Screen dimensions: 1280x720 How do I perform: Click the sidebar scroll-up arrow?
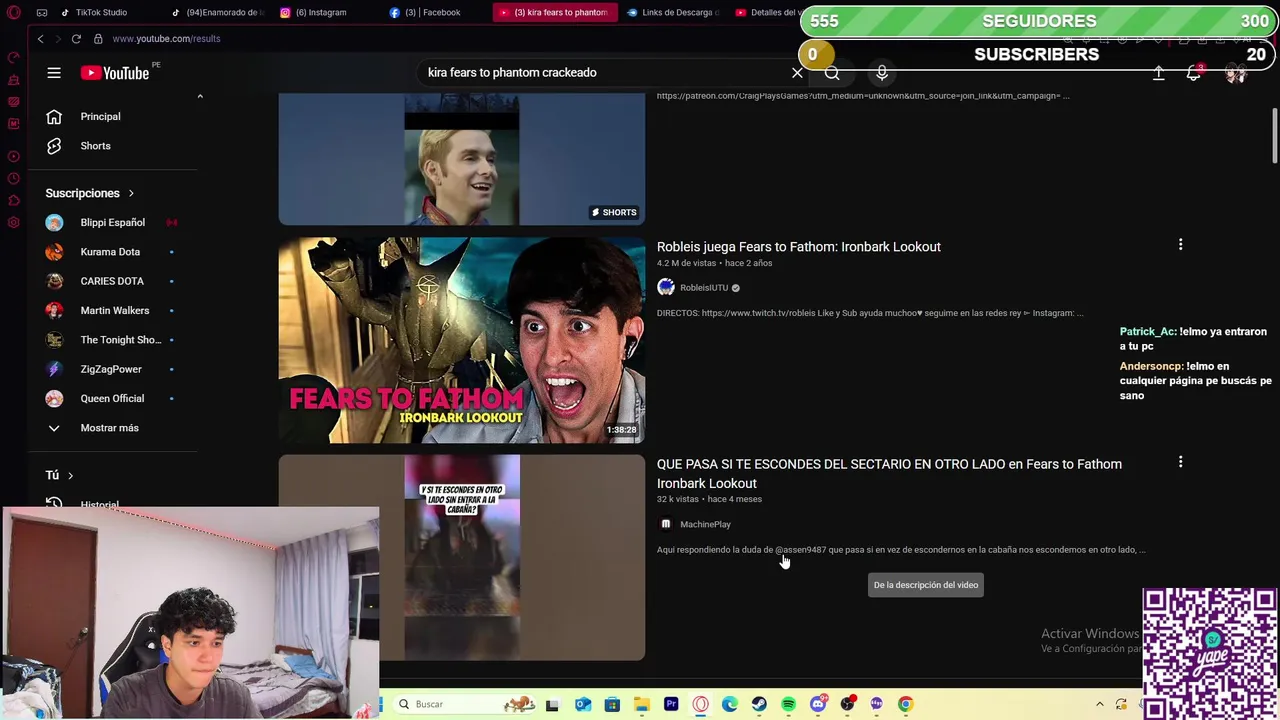tap(200, 97)
